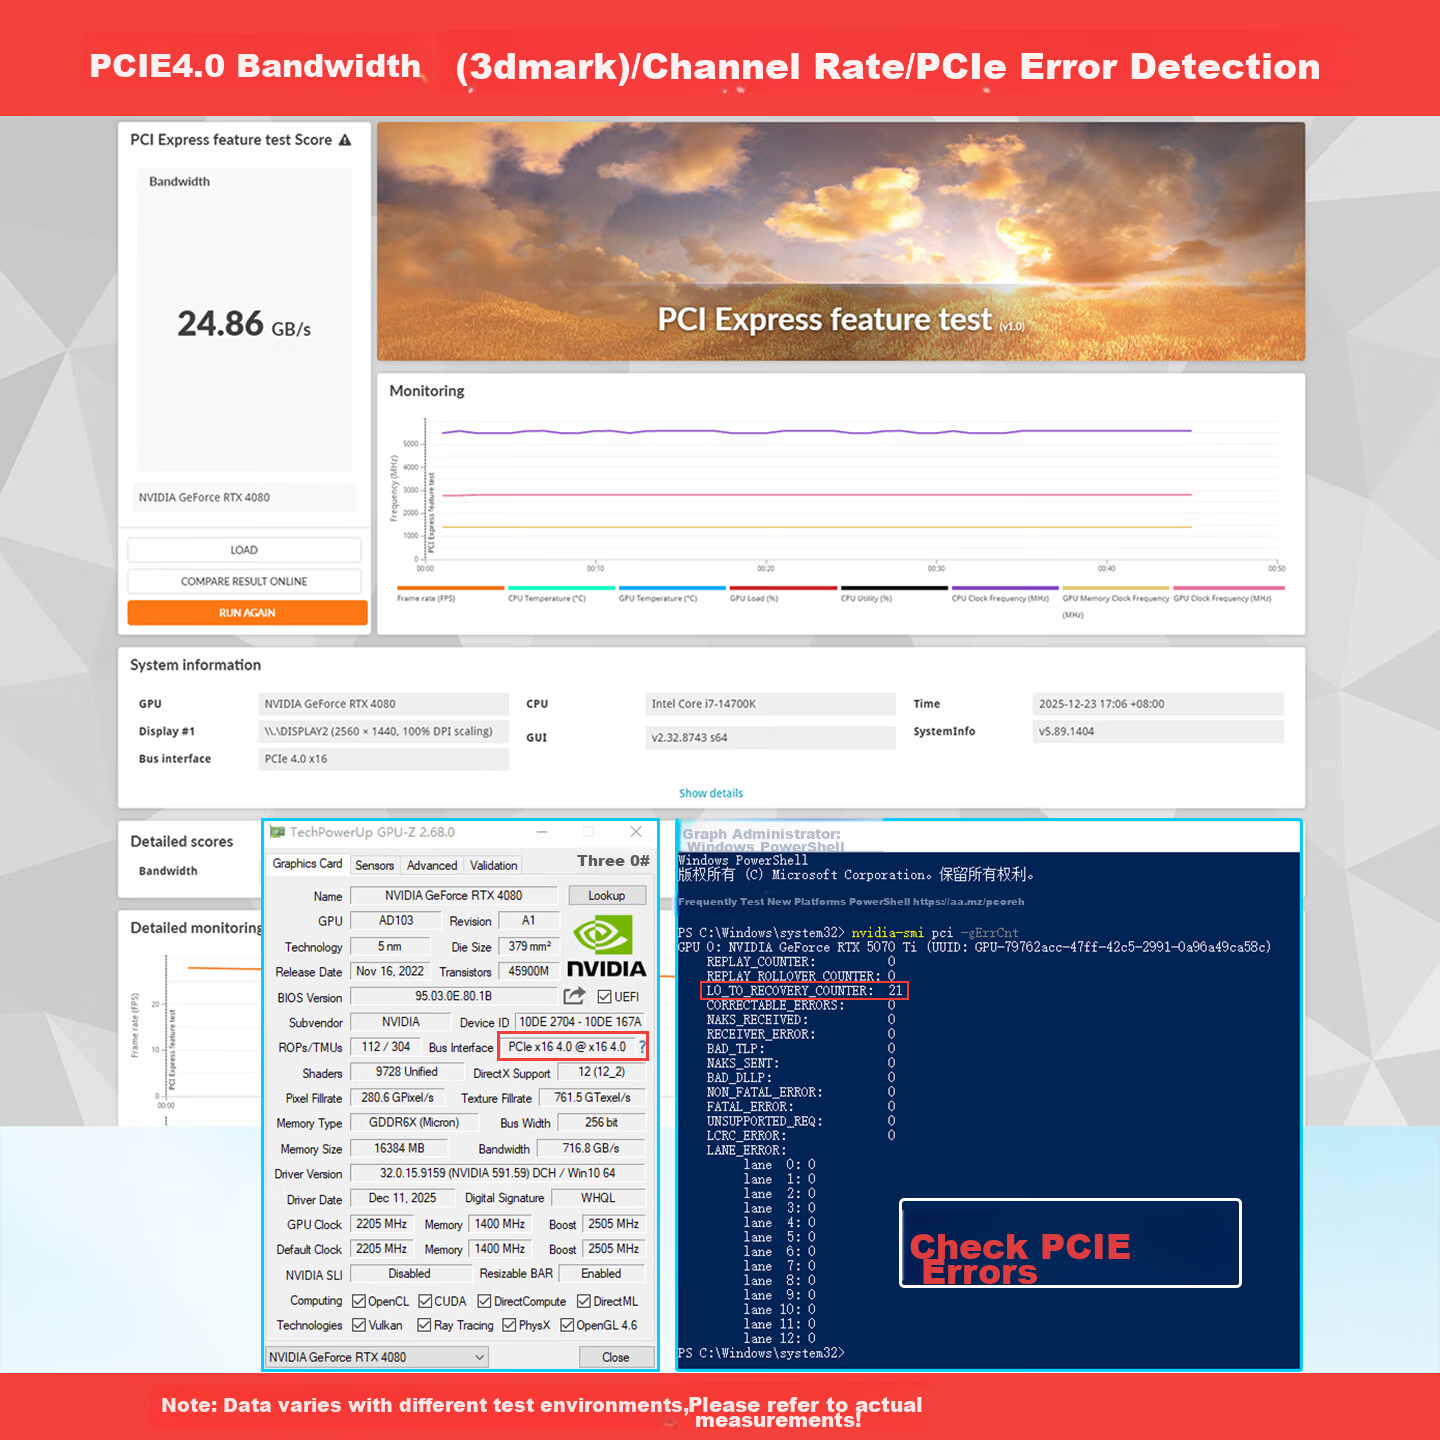1440x1440 pixels.
Task: Close GPU-Z via title bar X
Action: tap(636, 832)
